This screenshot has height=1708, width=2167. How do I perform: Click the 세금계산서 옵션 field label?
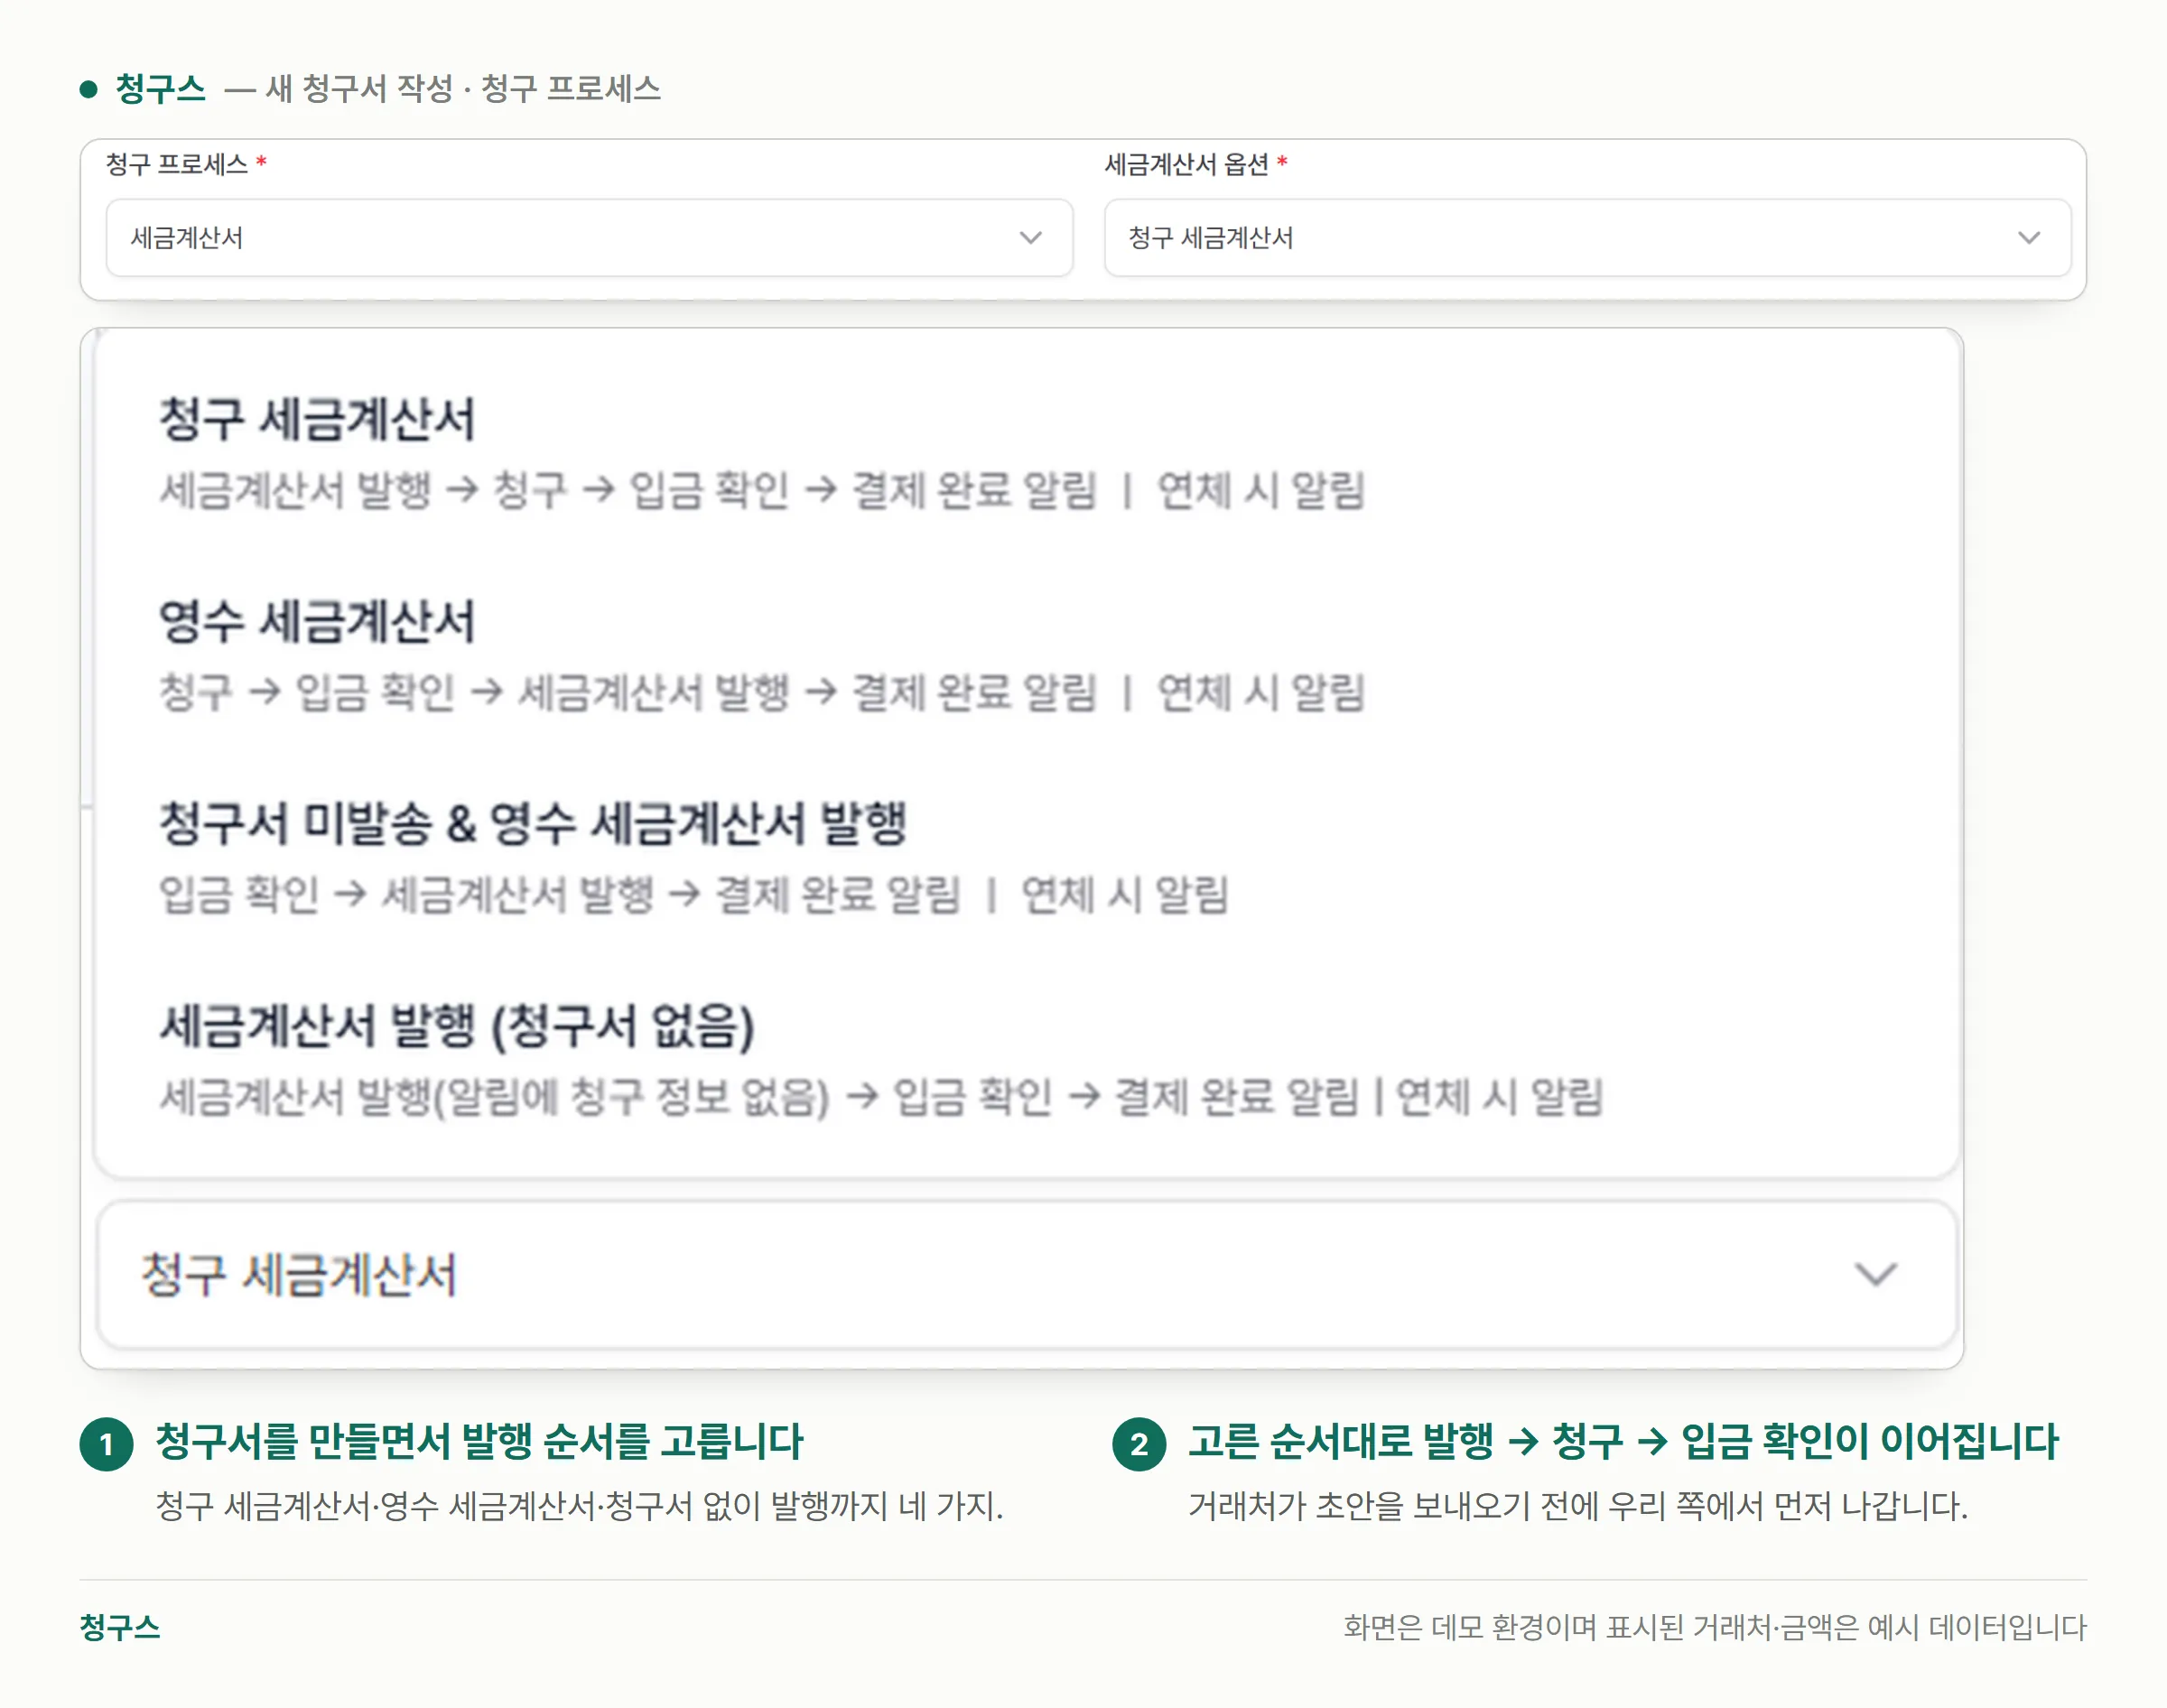pos(1186,164)
